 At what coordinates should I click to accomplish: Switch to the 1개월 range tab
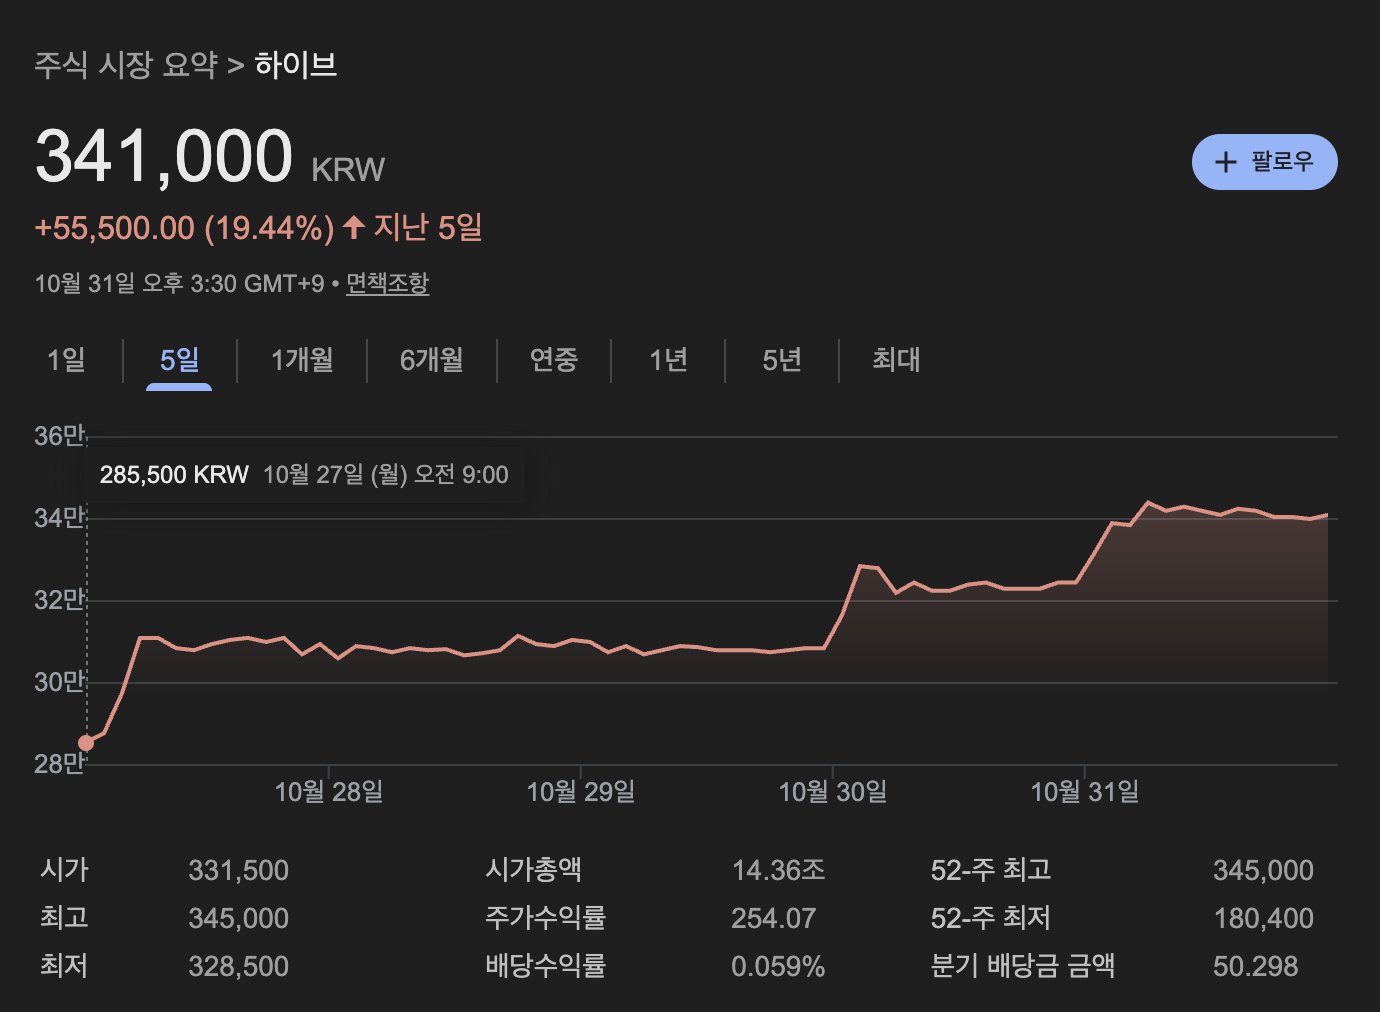coord(302,360)
